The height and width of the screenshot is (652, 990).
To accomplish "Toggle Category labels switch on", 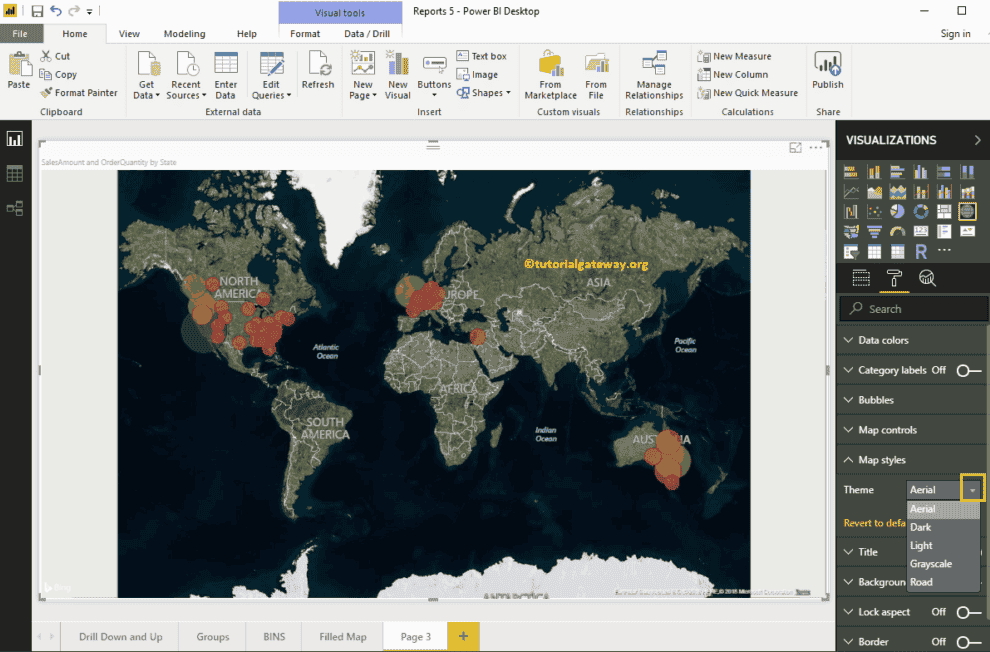I will tap(968, 370).
